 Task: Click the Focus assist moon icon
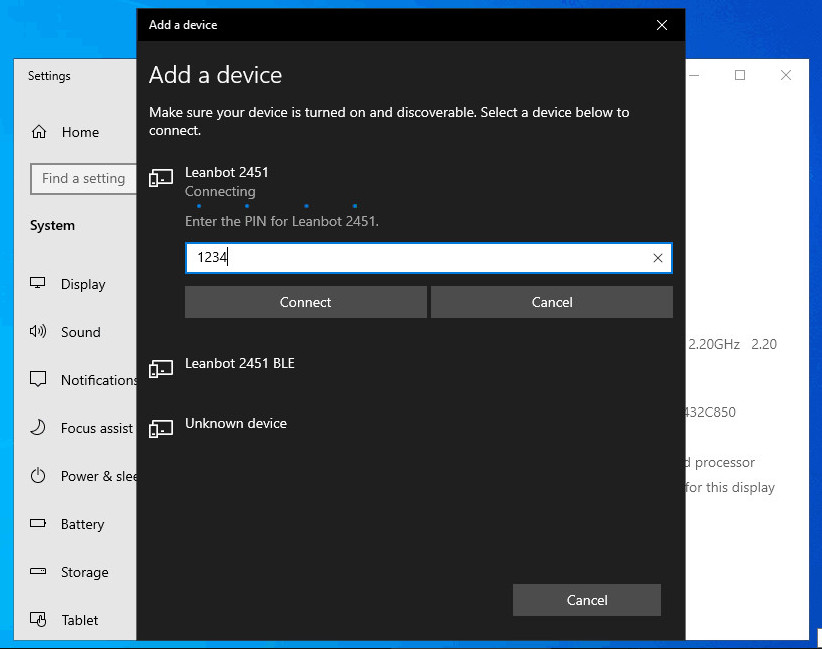pos(38,428)
